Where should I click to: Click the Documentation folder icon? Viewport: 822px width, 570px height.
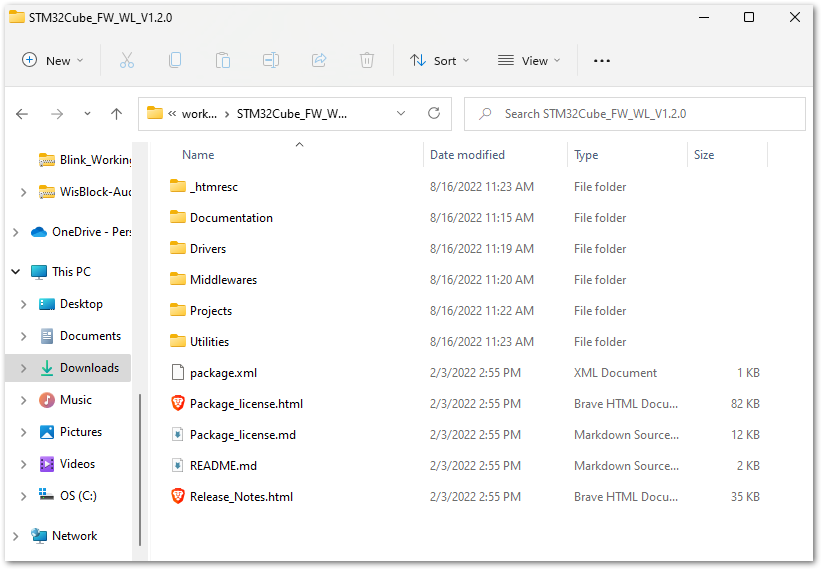pos(178,217)
